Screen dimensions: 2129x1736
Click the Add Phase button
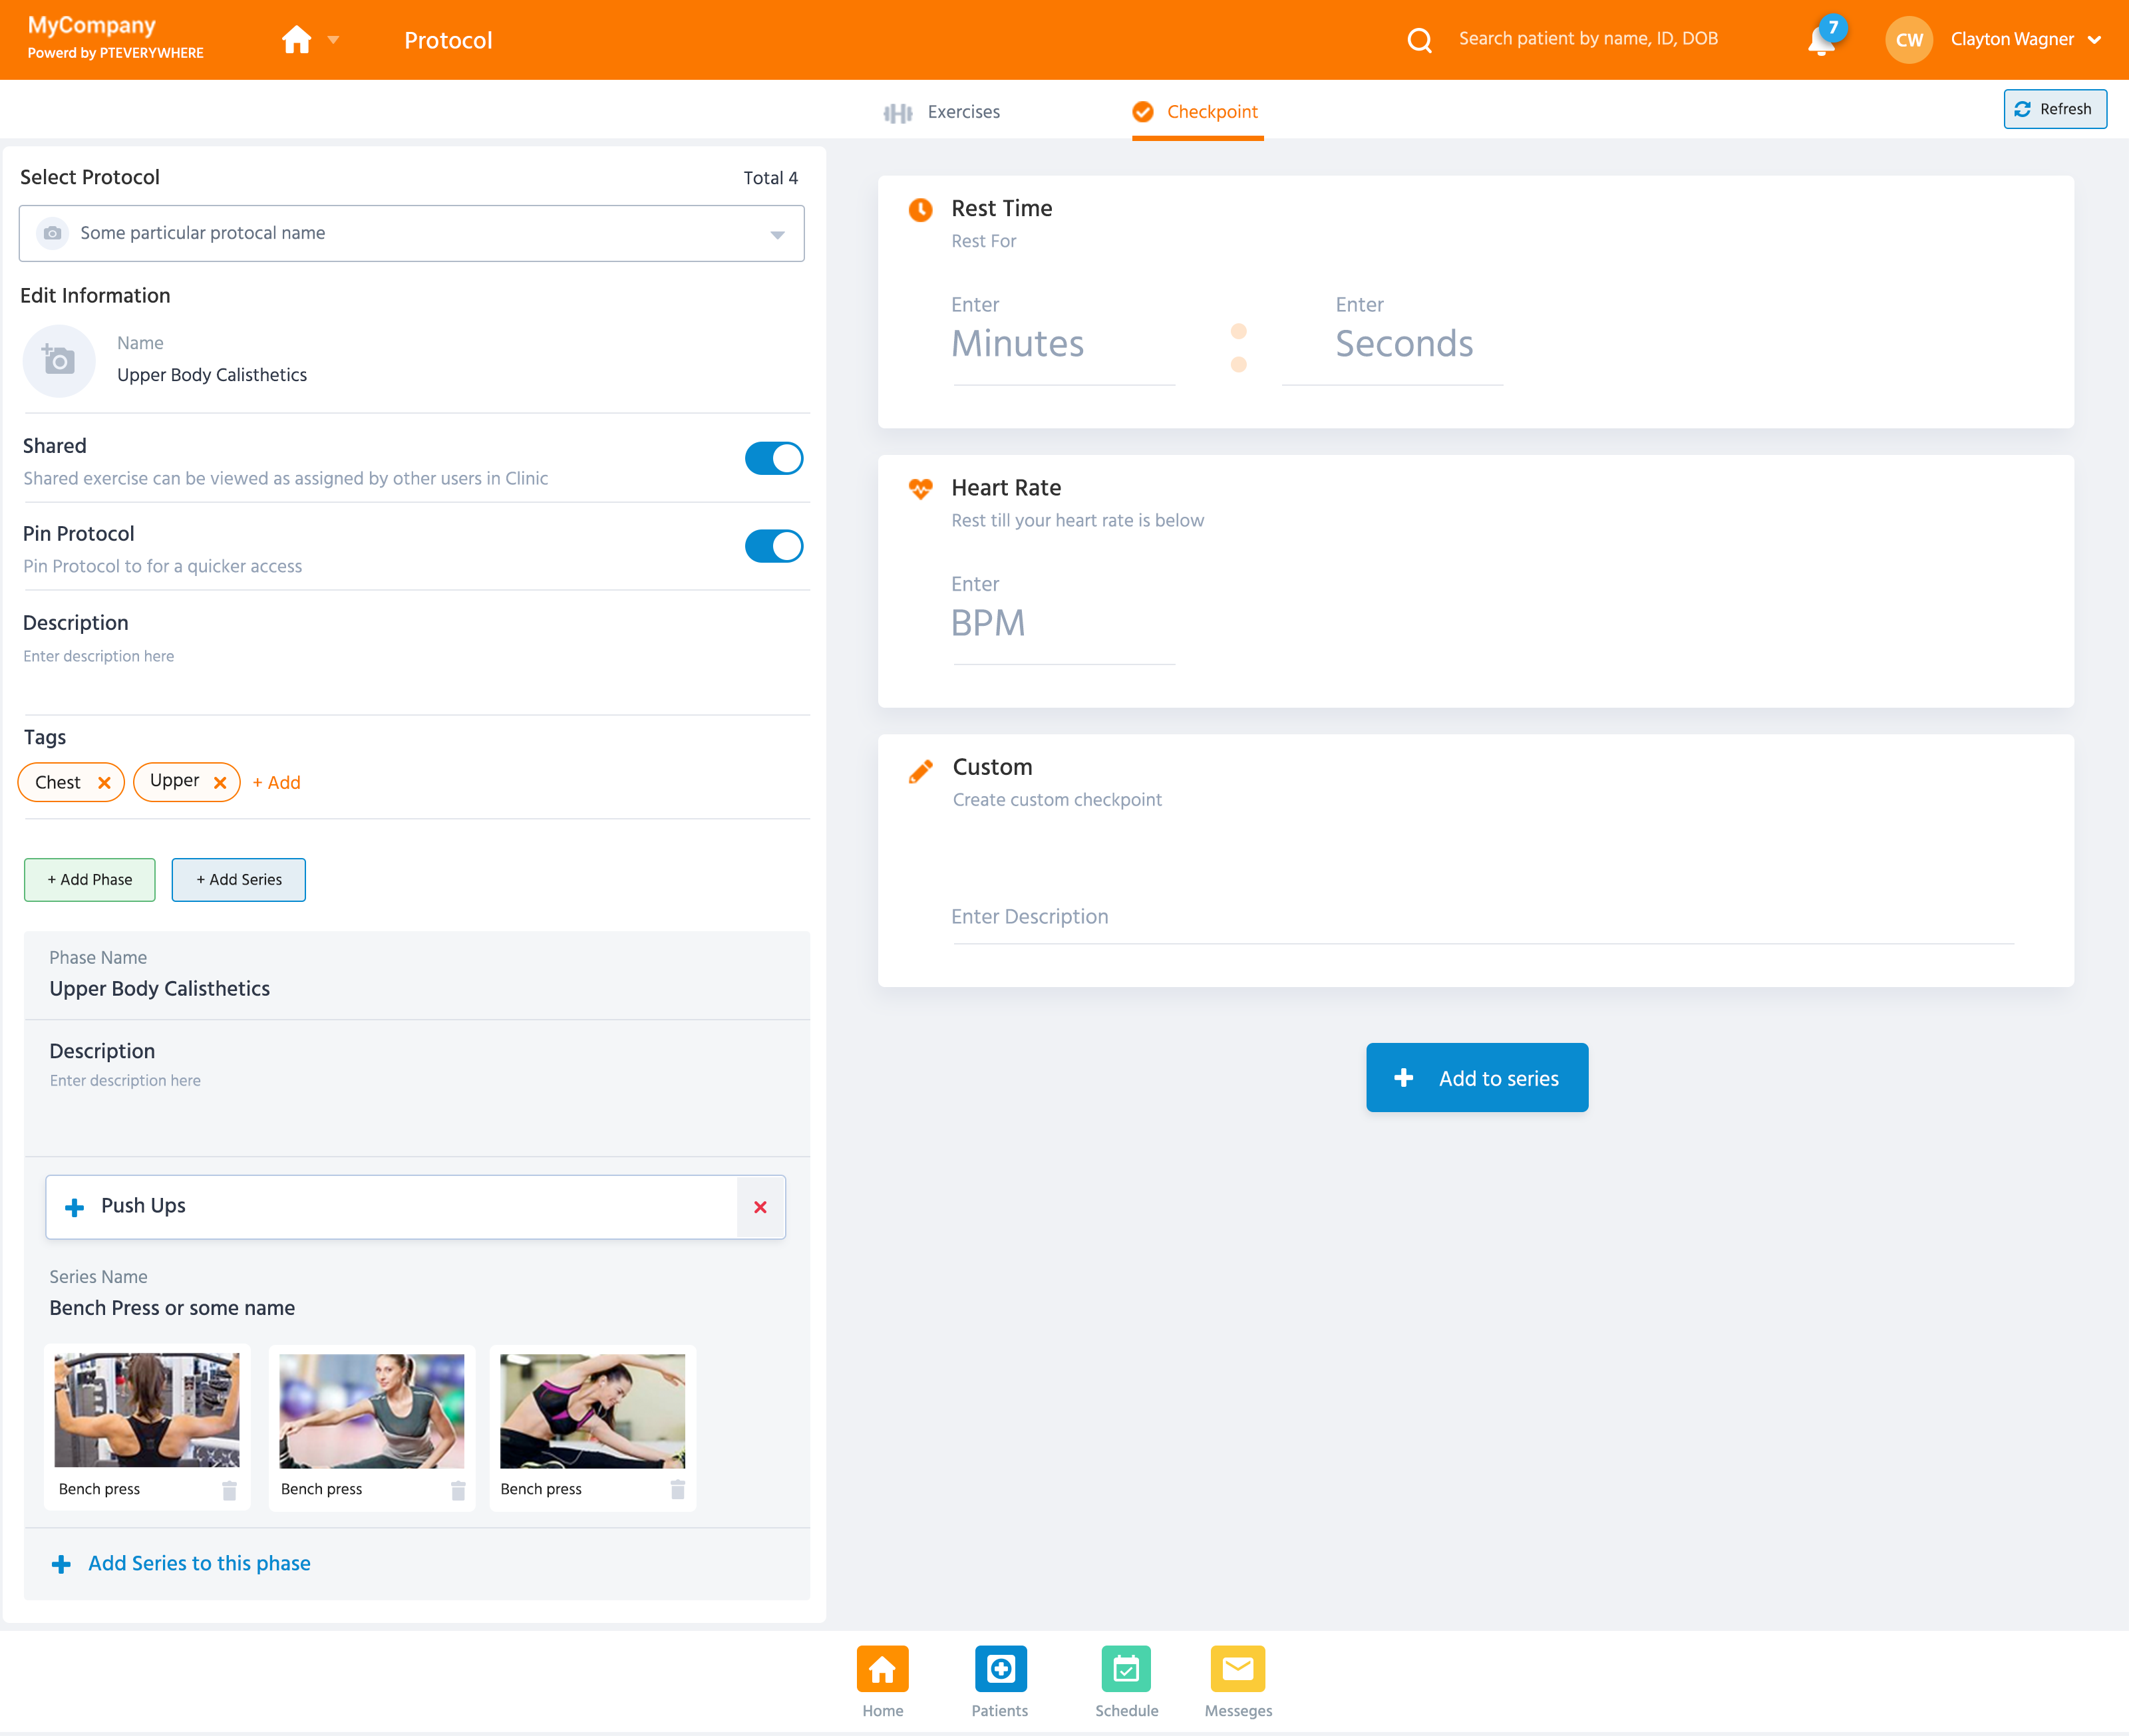pos(90,880)
